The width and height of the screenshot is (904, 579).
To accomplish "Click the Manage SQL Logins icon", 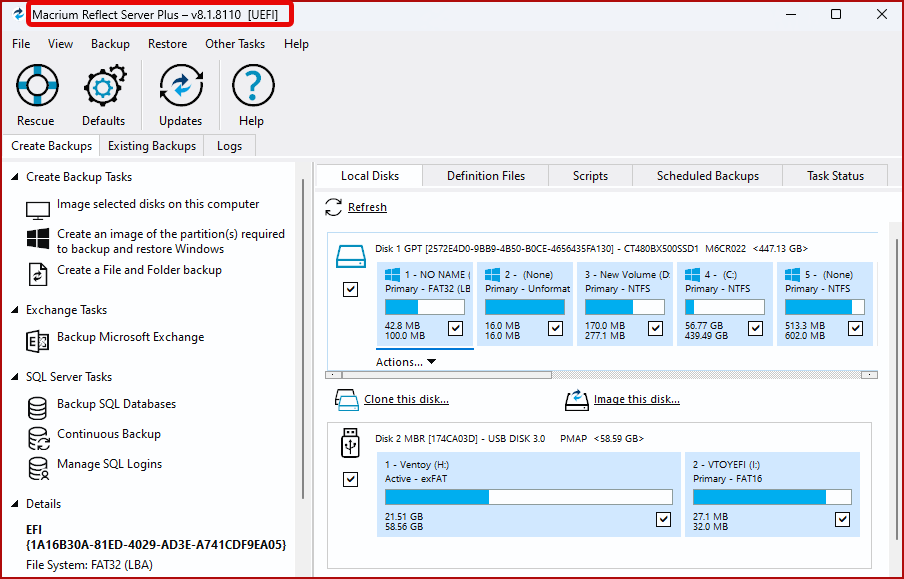I will (x=38, y=468).
